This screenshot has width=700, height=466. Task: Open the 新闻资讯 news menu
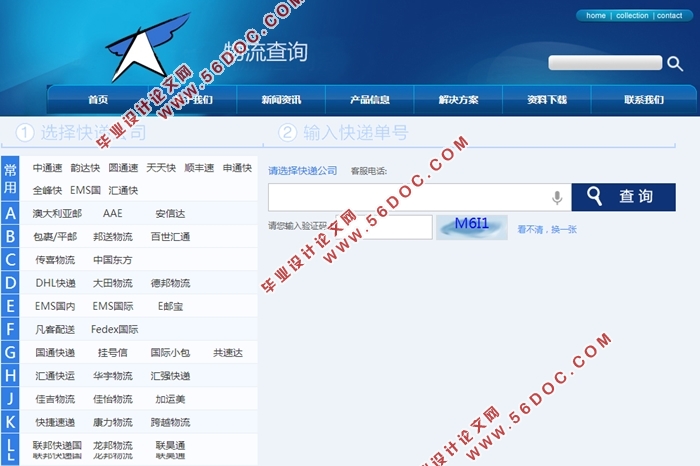280,100
